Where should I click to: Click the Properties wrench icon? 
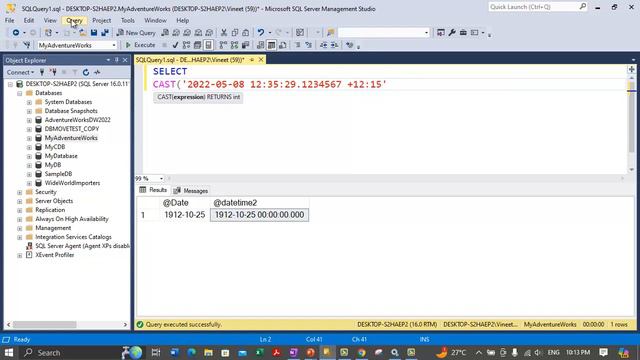pos(452,33)
